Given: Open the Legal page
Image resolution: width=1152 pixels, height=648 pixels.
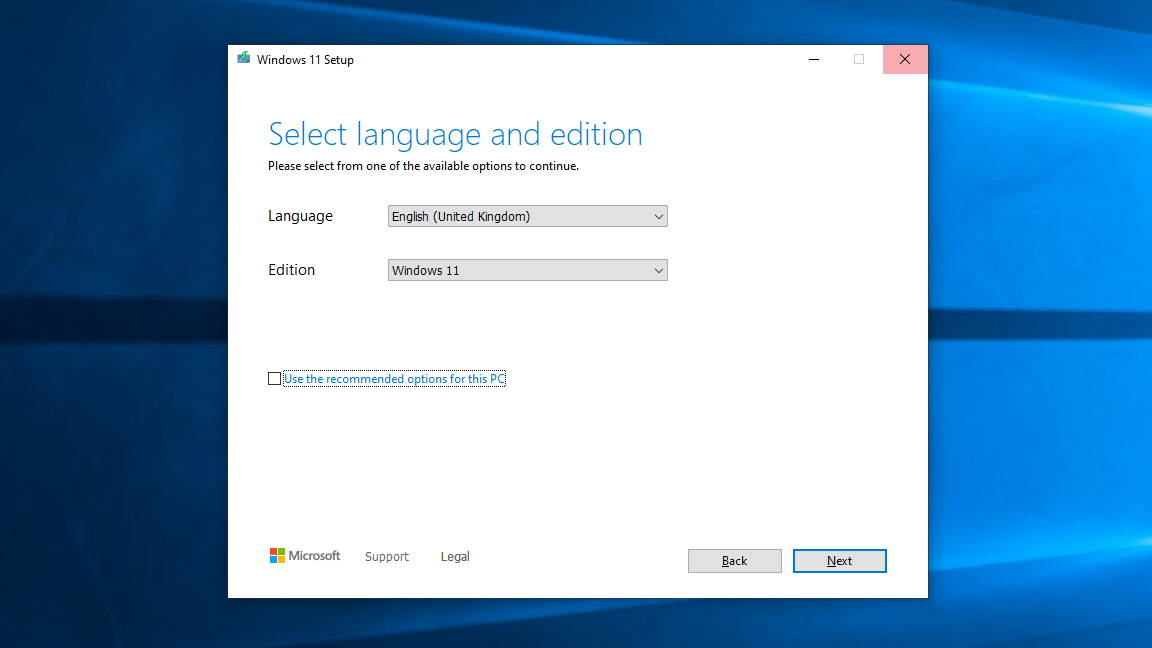Looking at the screenshot, I should pos(455,556).
